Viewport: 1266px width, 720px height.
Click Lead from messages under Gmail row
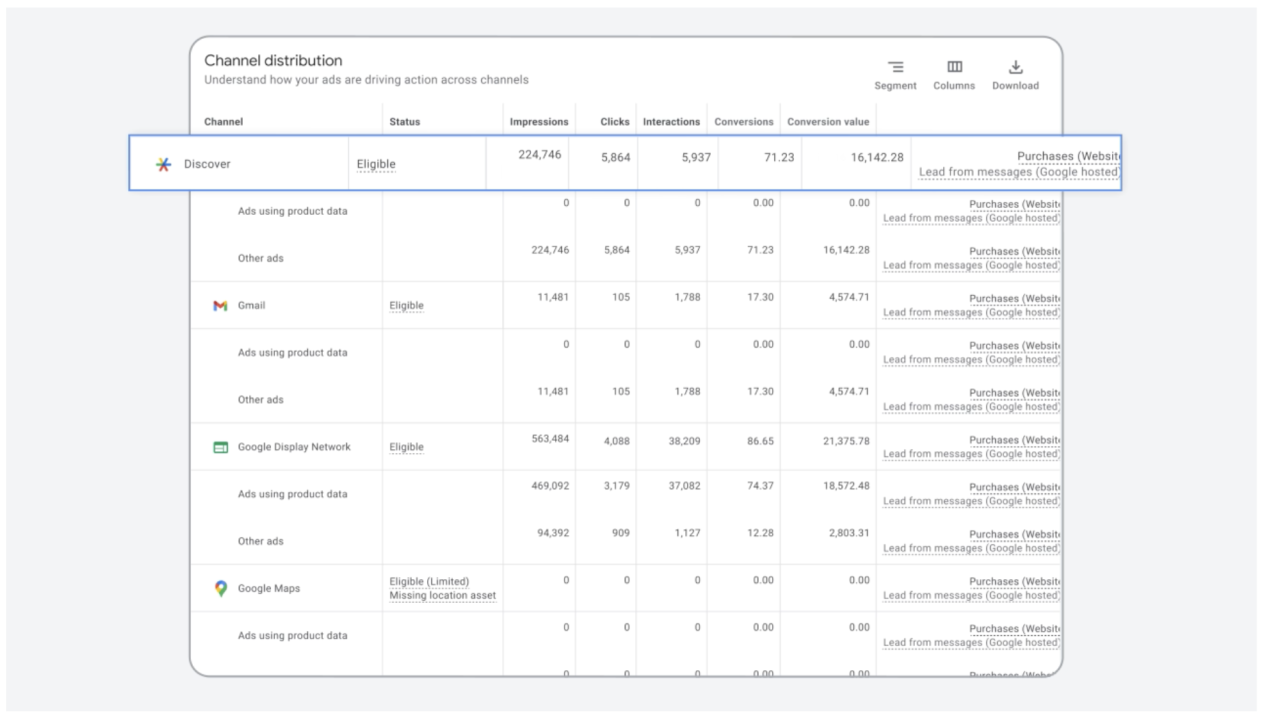(x=970, y=312)
